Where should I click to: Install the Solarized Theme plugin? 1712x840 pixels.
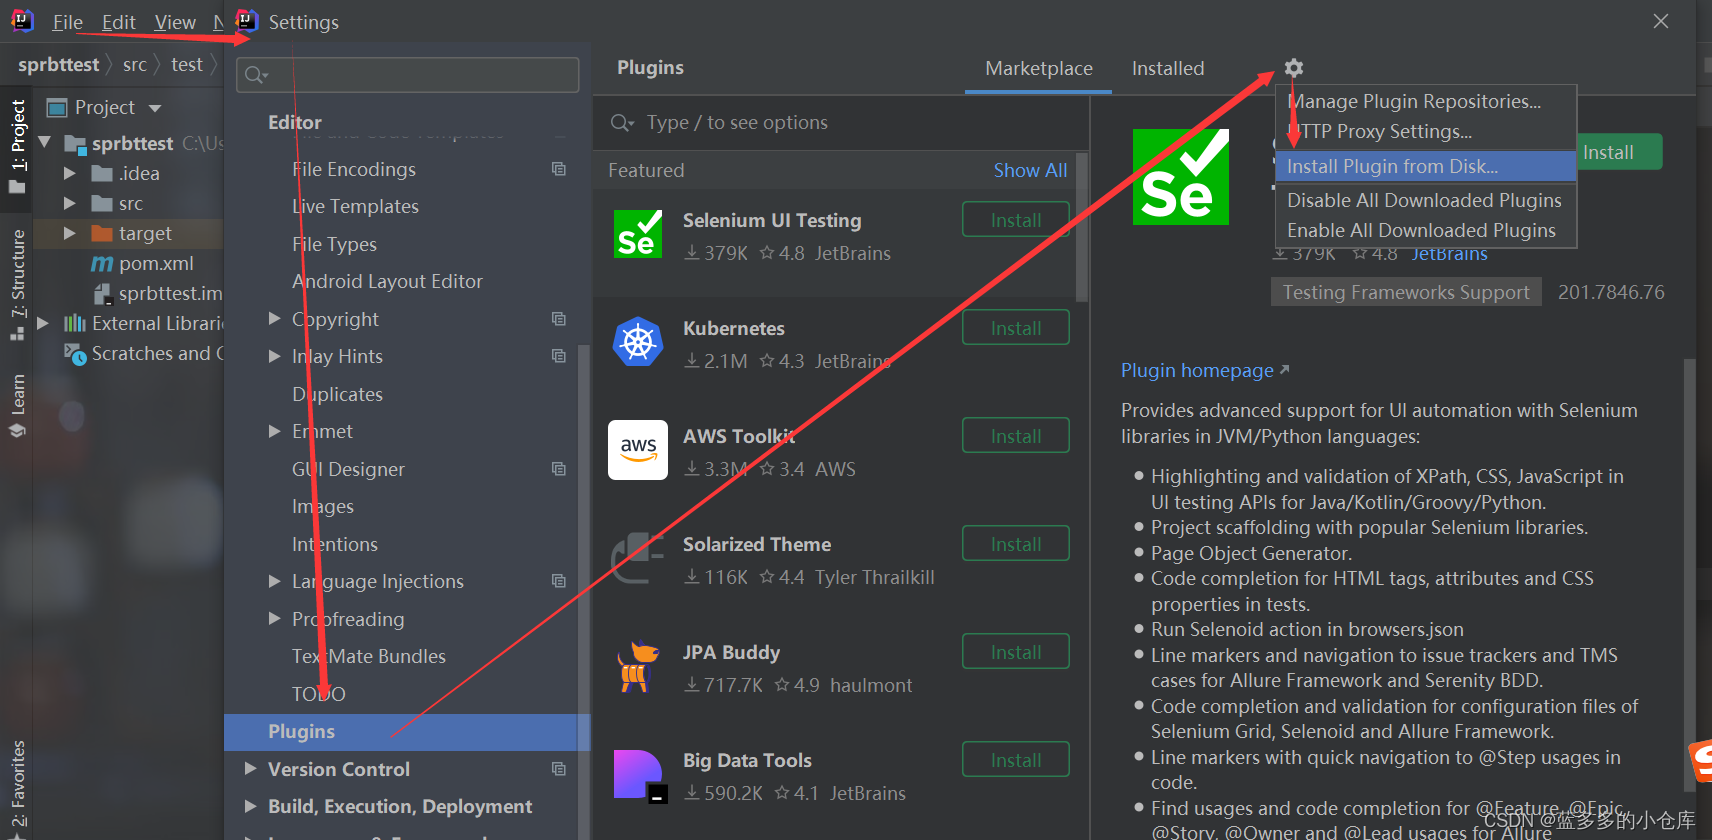click(1016, 544)
